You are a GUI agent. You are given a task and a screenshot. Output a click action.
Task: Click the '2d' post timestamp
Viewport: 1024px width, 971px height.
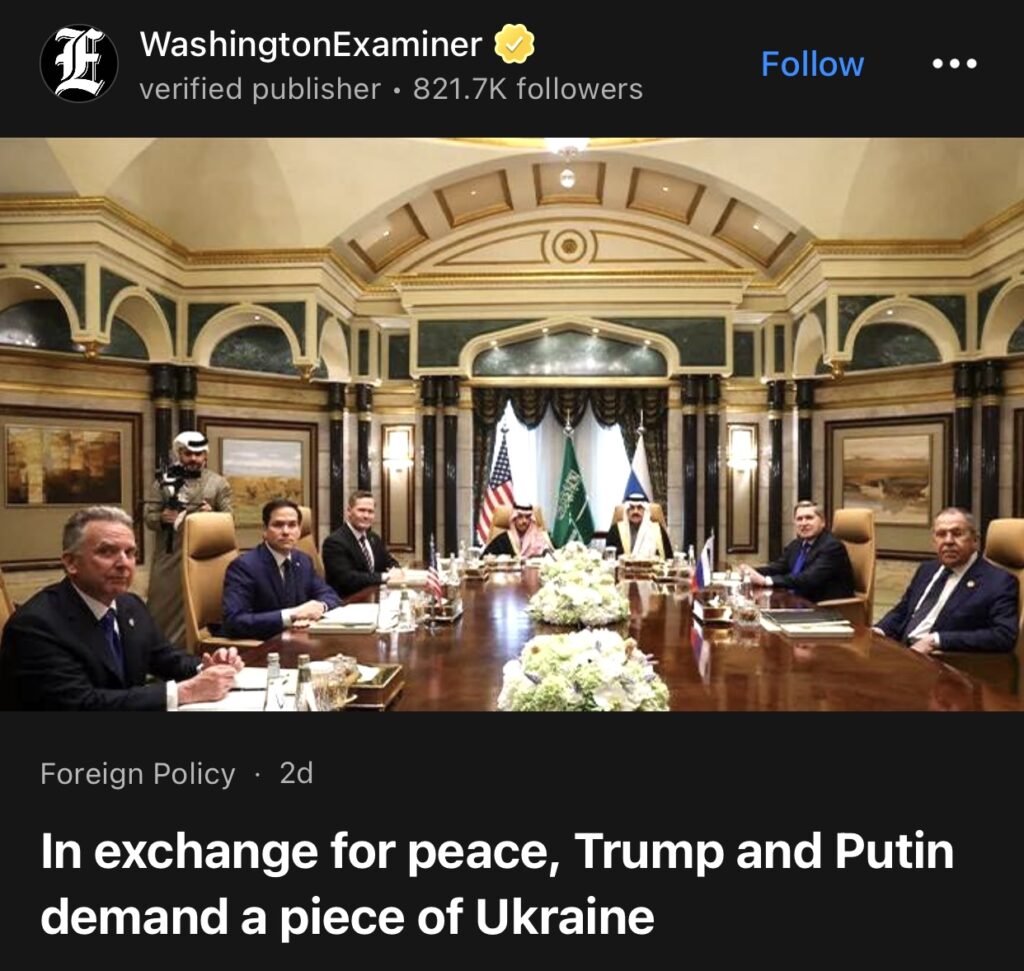click(296, 773)
